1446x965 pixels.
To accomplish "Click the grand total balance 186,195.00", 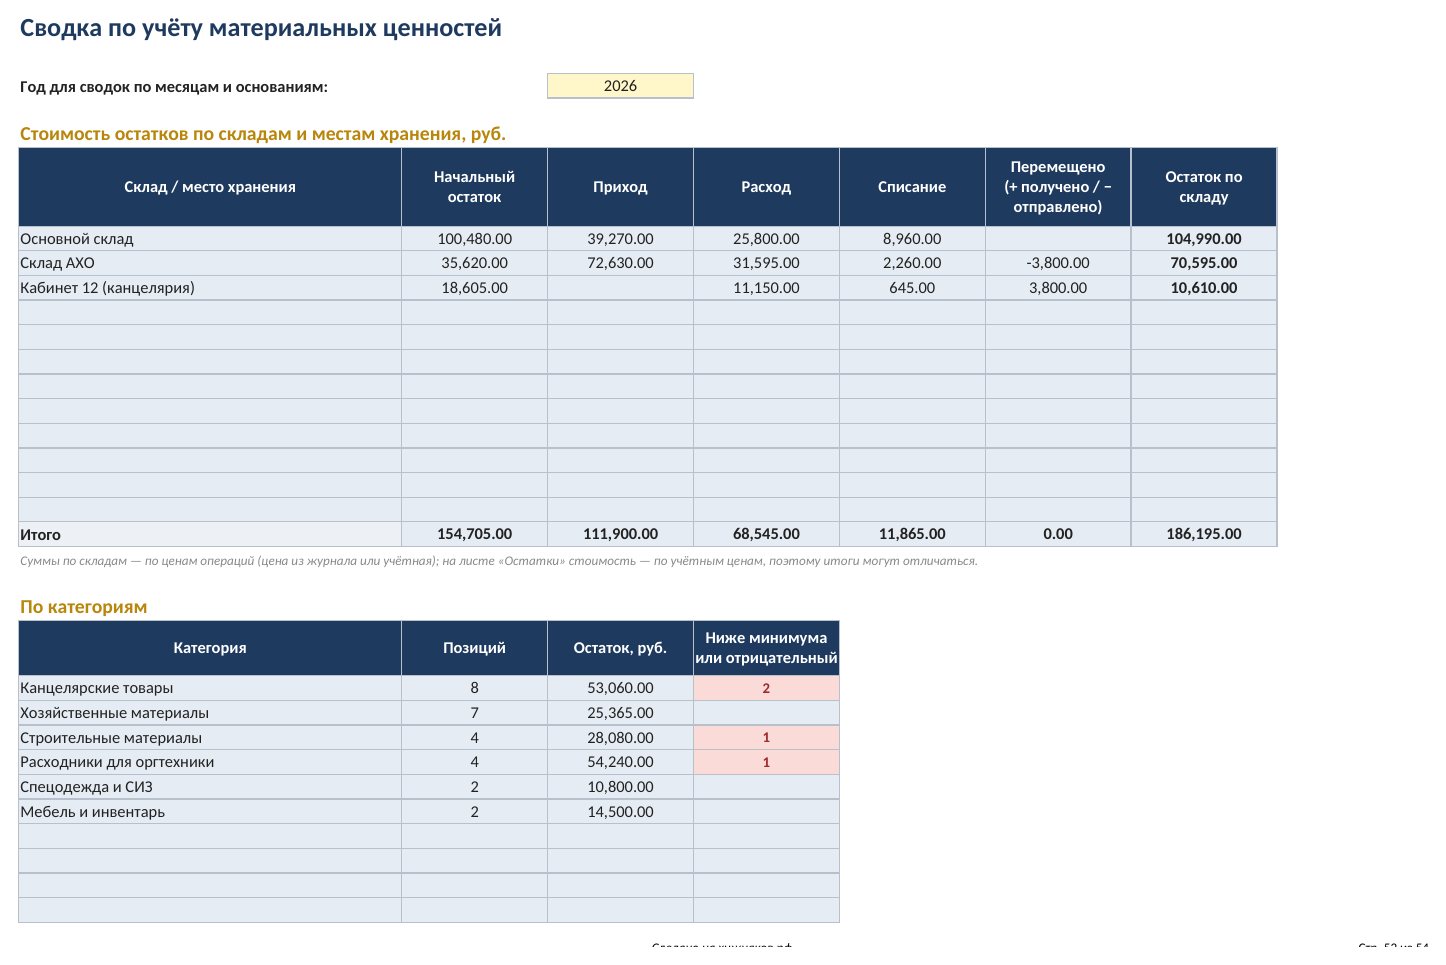I will click(x=1204, y=534).
